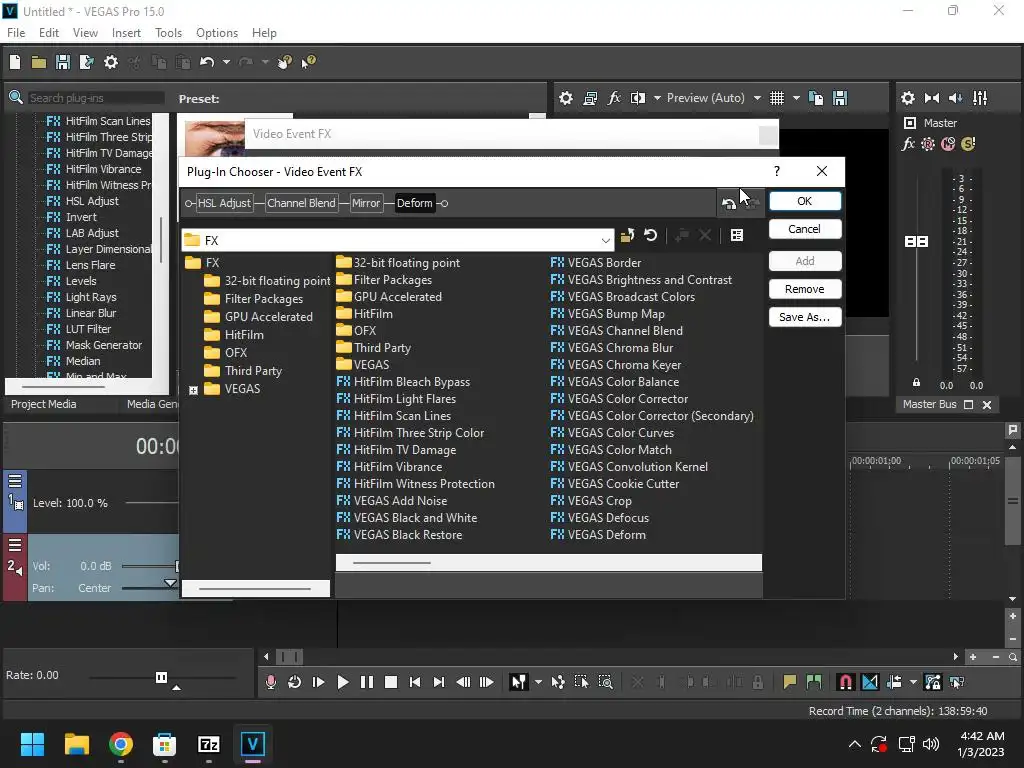
Task: Save preview snapshot to file
Action: tap(840, 98)
